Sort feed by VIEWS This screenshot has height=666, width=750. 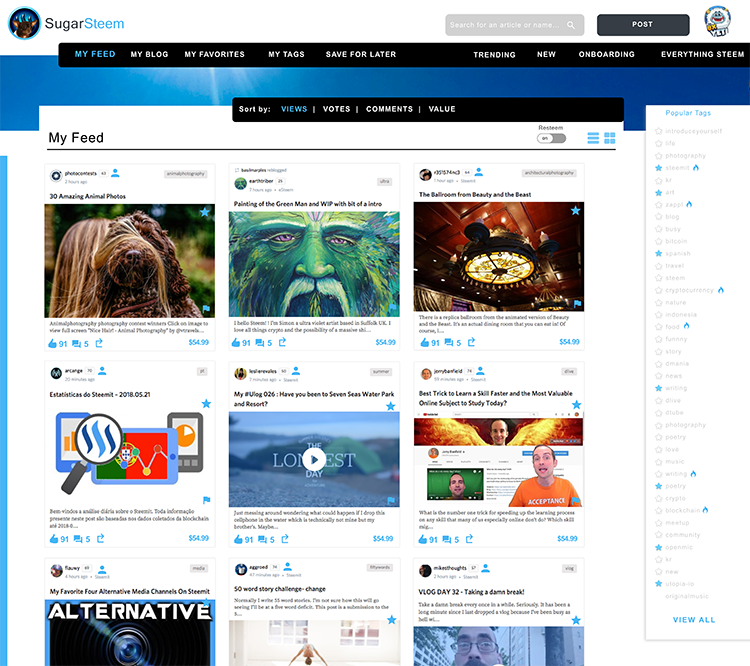(x=294, y=109)
